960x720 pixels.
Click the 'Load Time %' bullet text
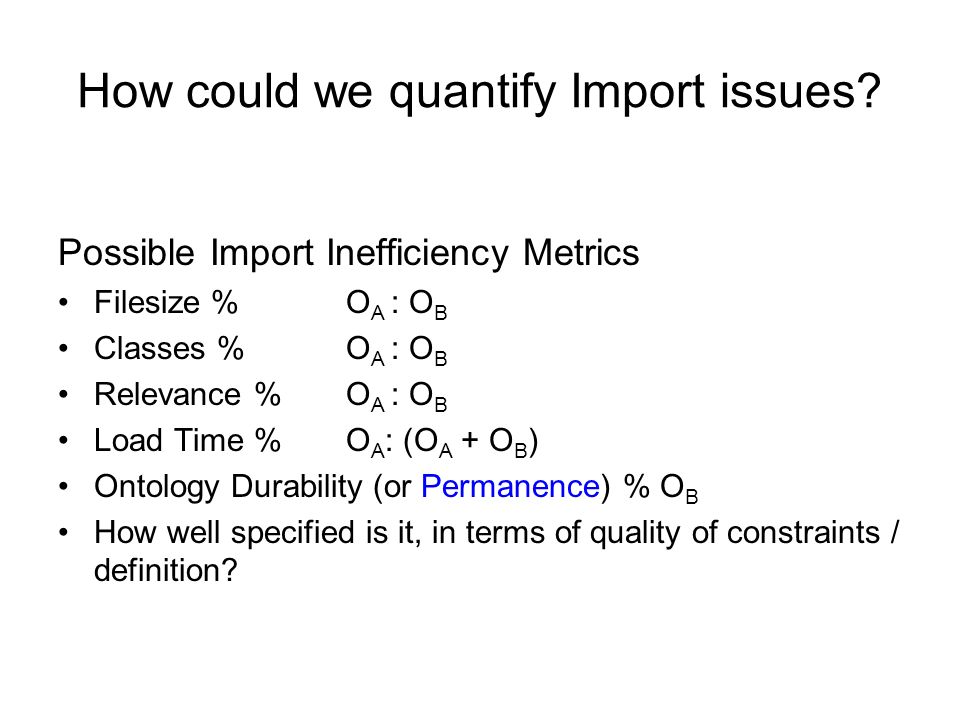point(187,440)
